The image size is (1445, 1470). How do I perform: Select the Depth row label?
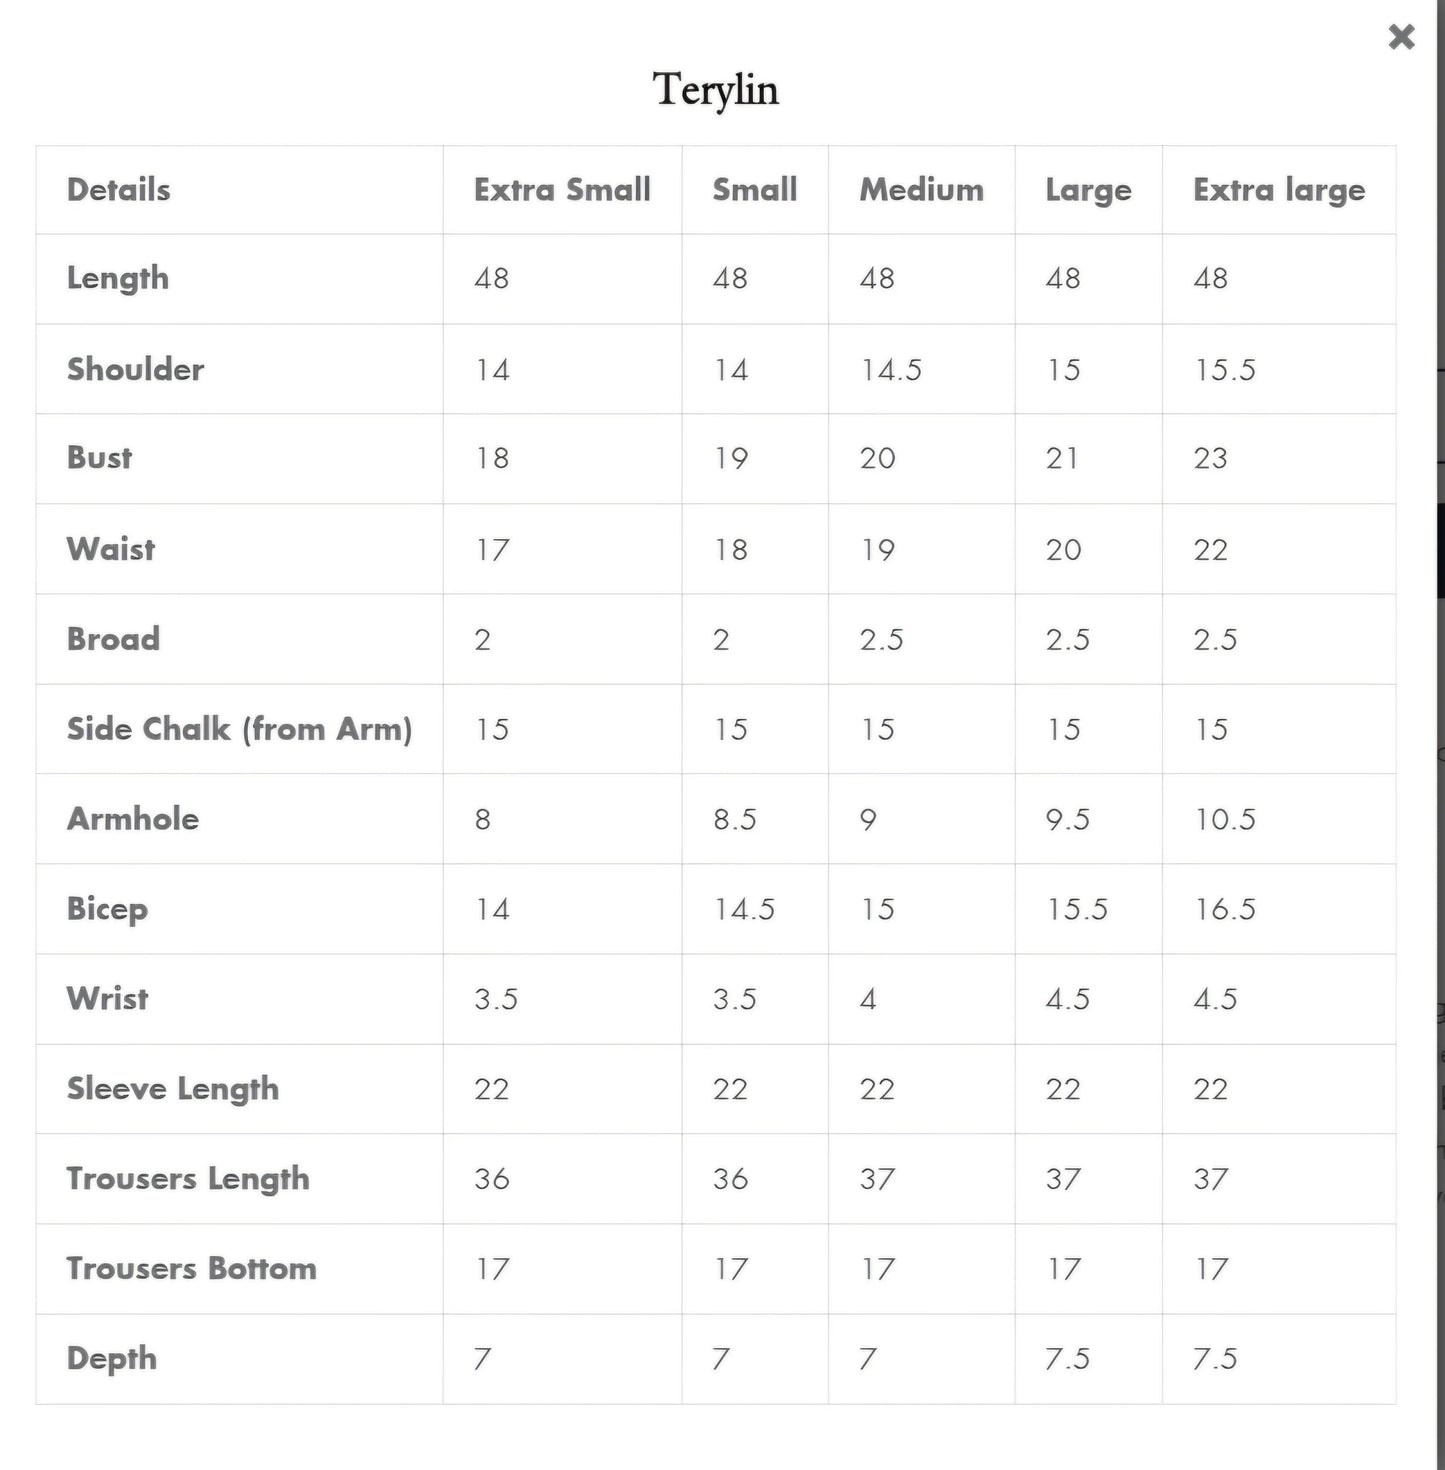click(x=112, y=1359)
